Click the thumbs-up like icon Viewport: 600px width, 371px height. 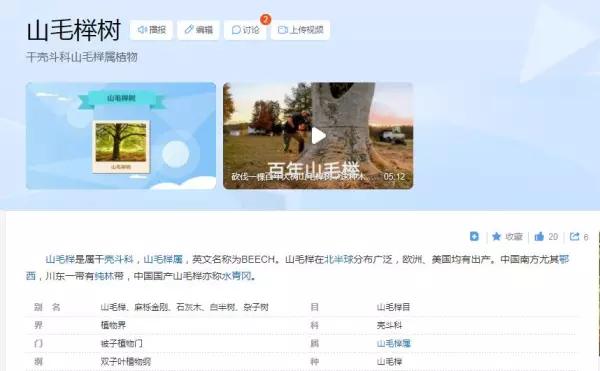[x=539, y=236]
